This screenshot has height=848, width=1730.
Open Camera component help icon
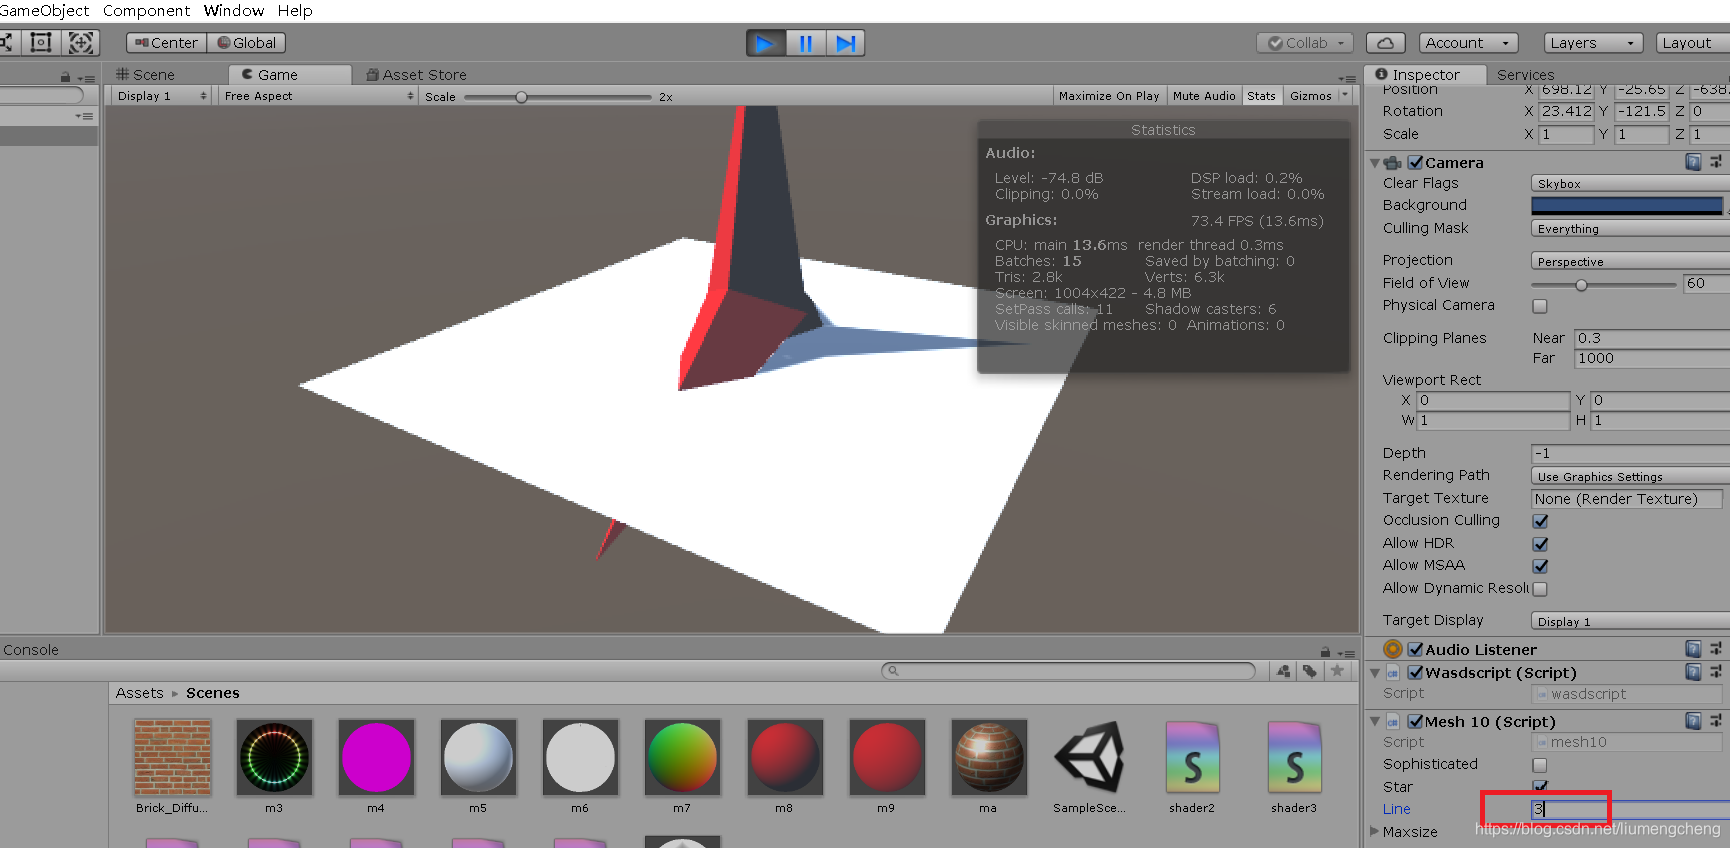(1693, 162)
